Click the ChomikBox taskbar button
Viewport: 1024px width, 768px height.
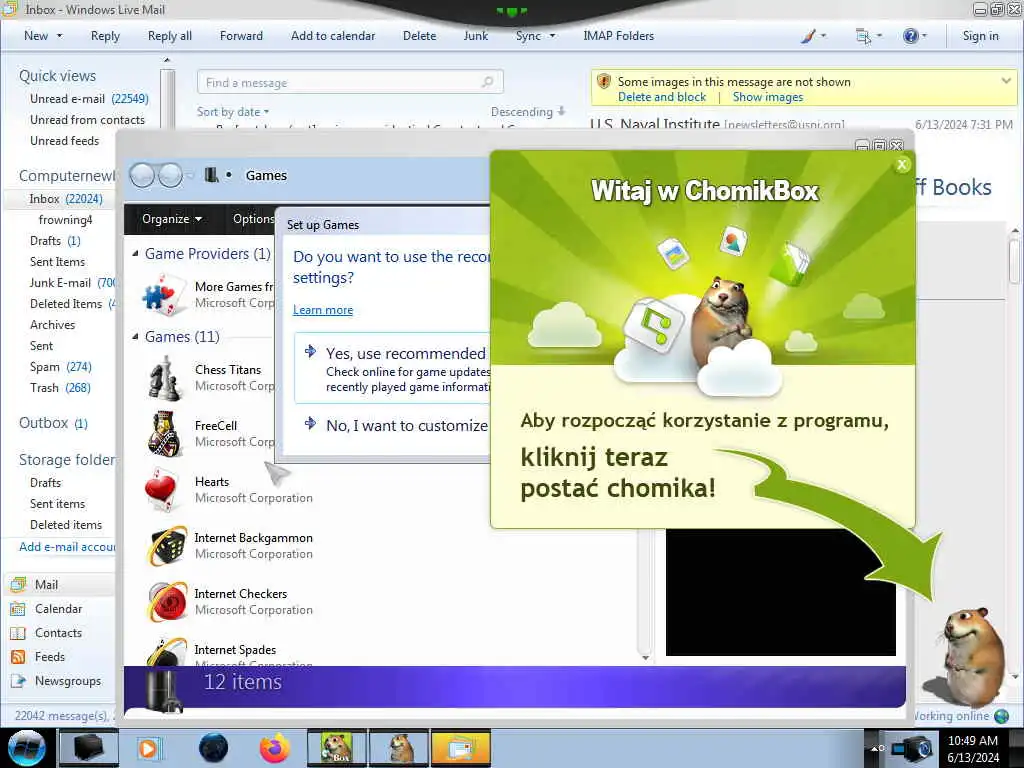(337, 748)
